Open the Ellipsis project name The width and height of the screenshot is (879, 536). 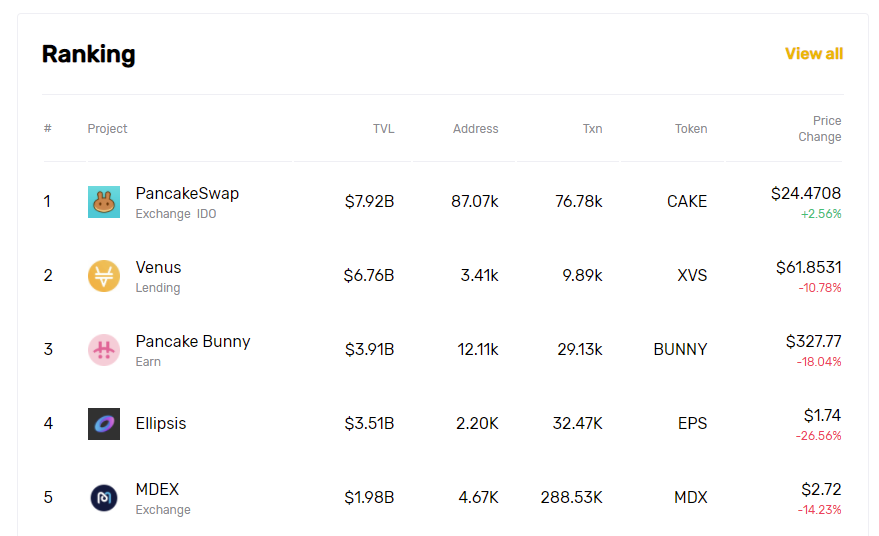pos(161,423)
